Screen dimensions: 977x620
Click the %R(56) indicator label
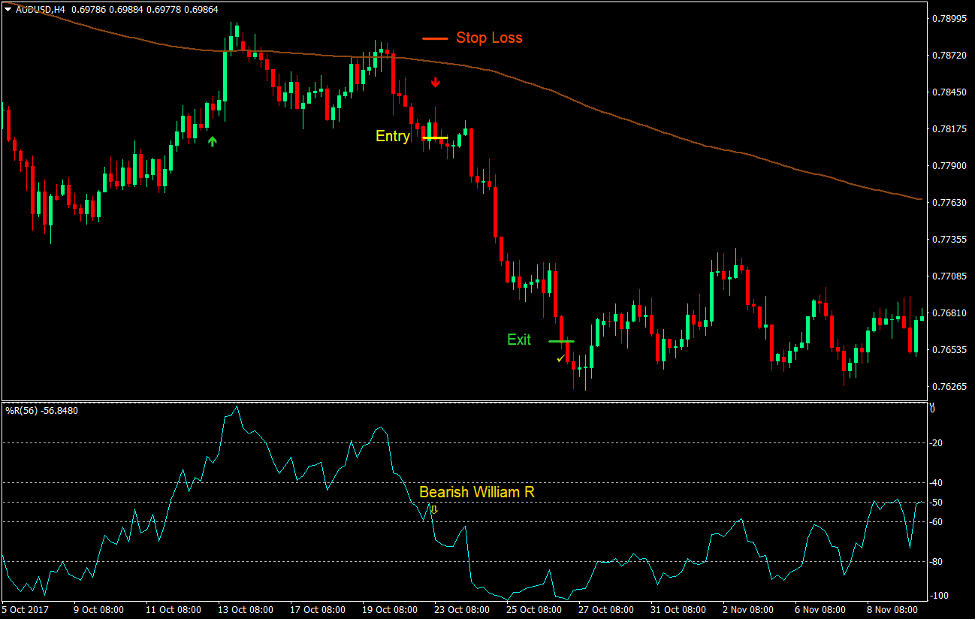point(22,409)
